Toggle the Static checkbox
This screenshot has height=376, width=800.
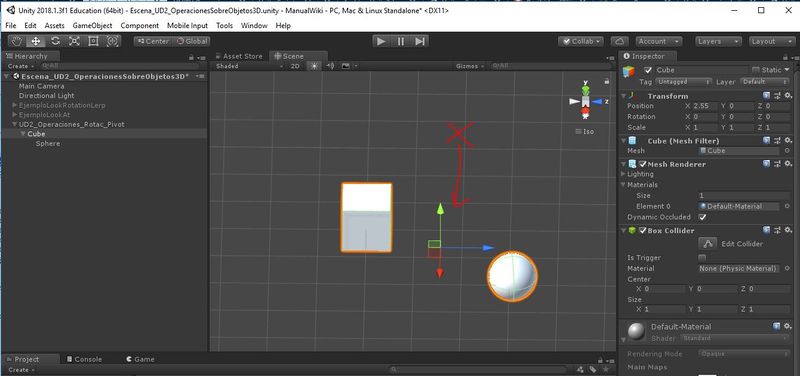755,70
